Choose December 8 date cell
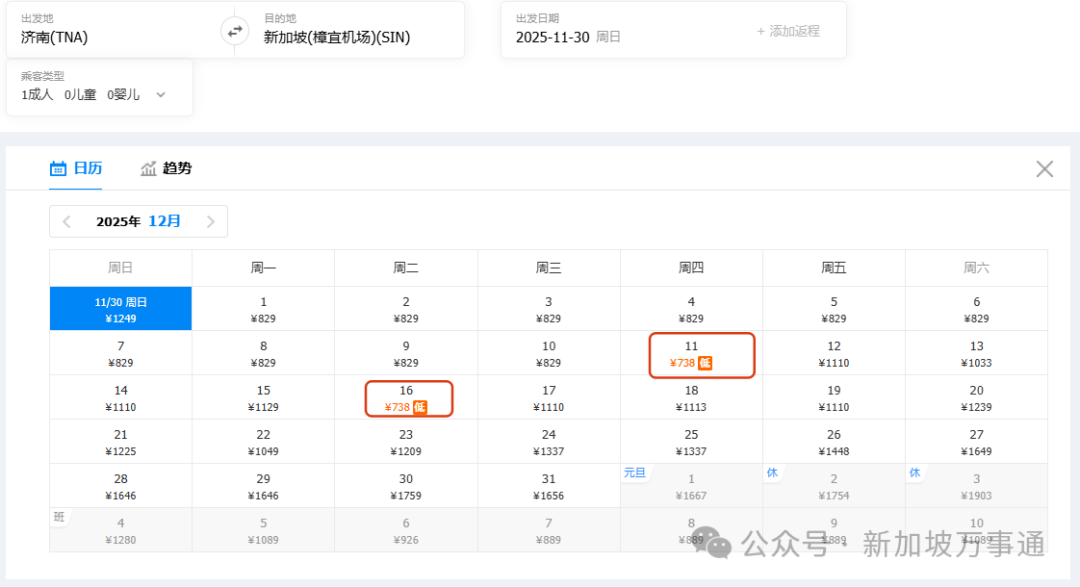This screenshot has height=587, width=1080. (263, 353)
